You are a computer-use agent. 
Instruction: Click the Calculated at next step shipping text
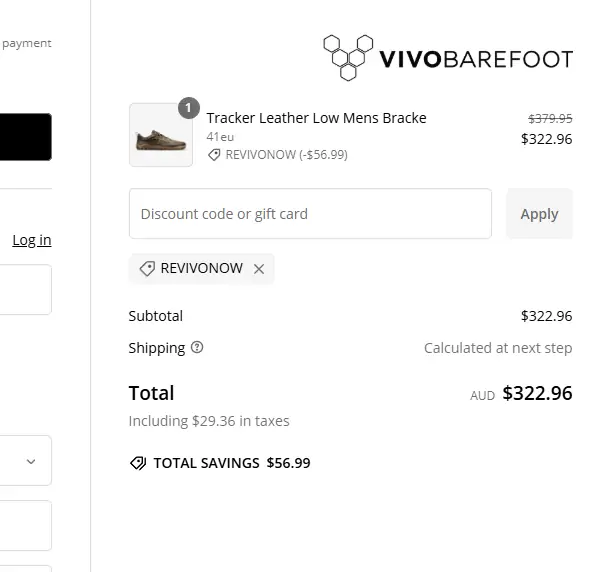click(498, 348)
